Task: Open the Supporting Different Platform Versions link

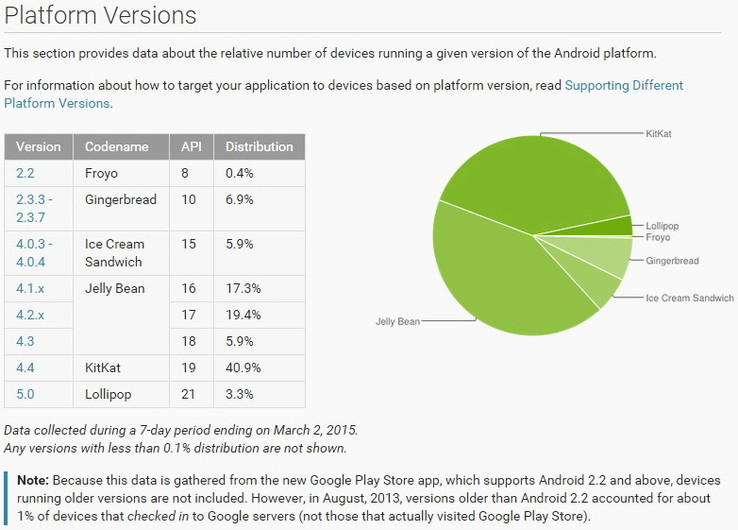Action: tap(624, 86)
